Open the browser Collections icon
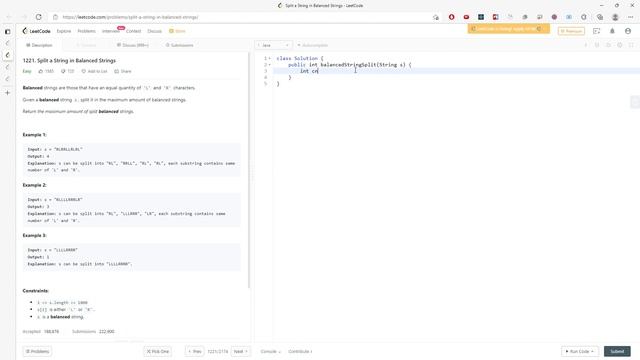The height and width of the screenshot is (360, 640). 600,17
